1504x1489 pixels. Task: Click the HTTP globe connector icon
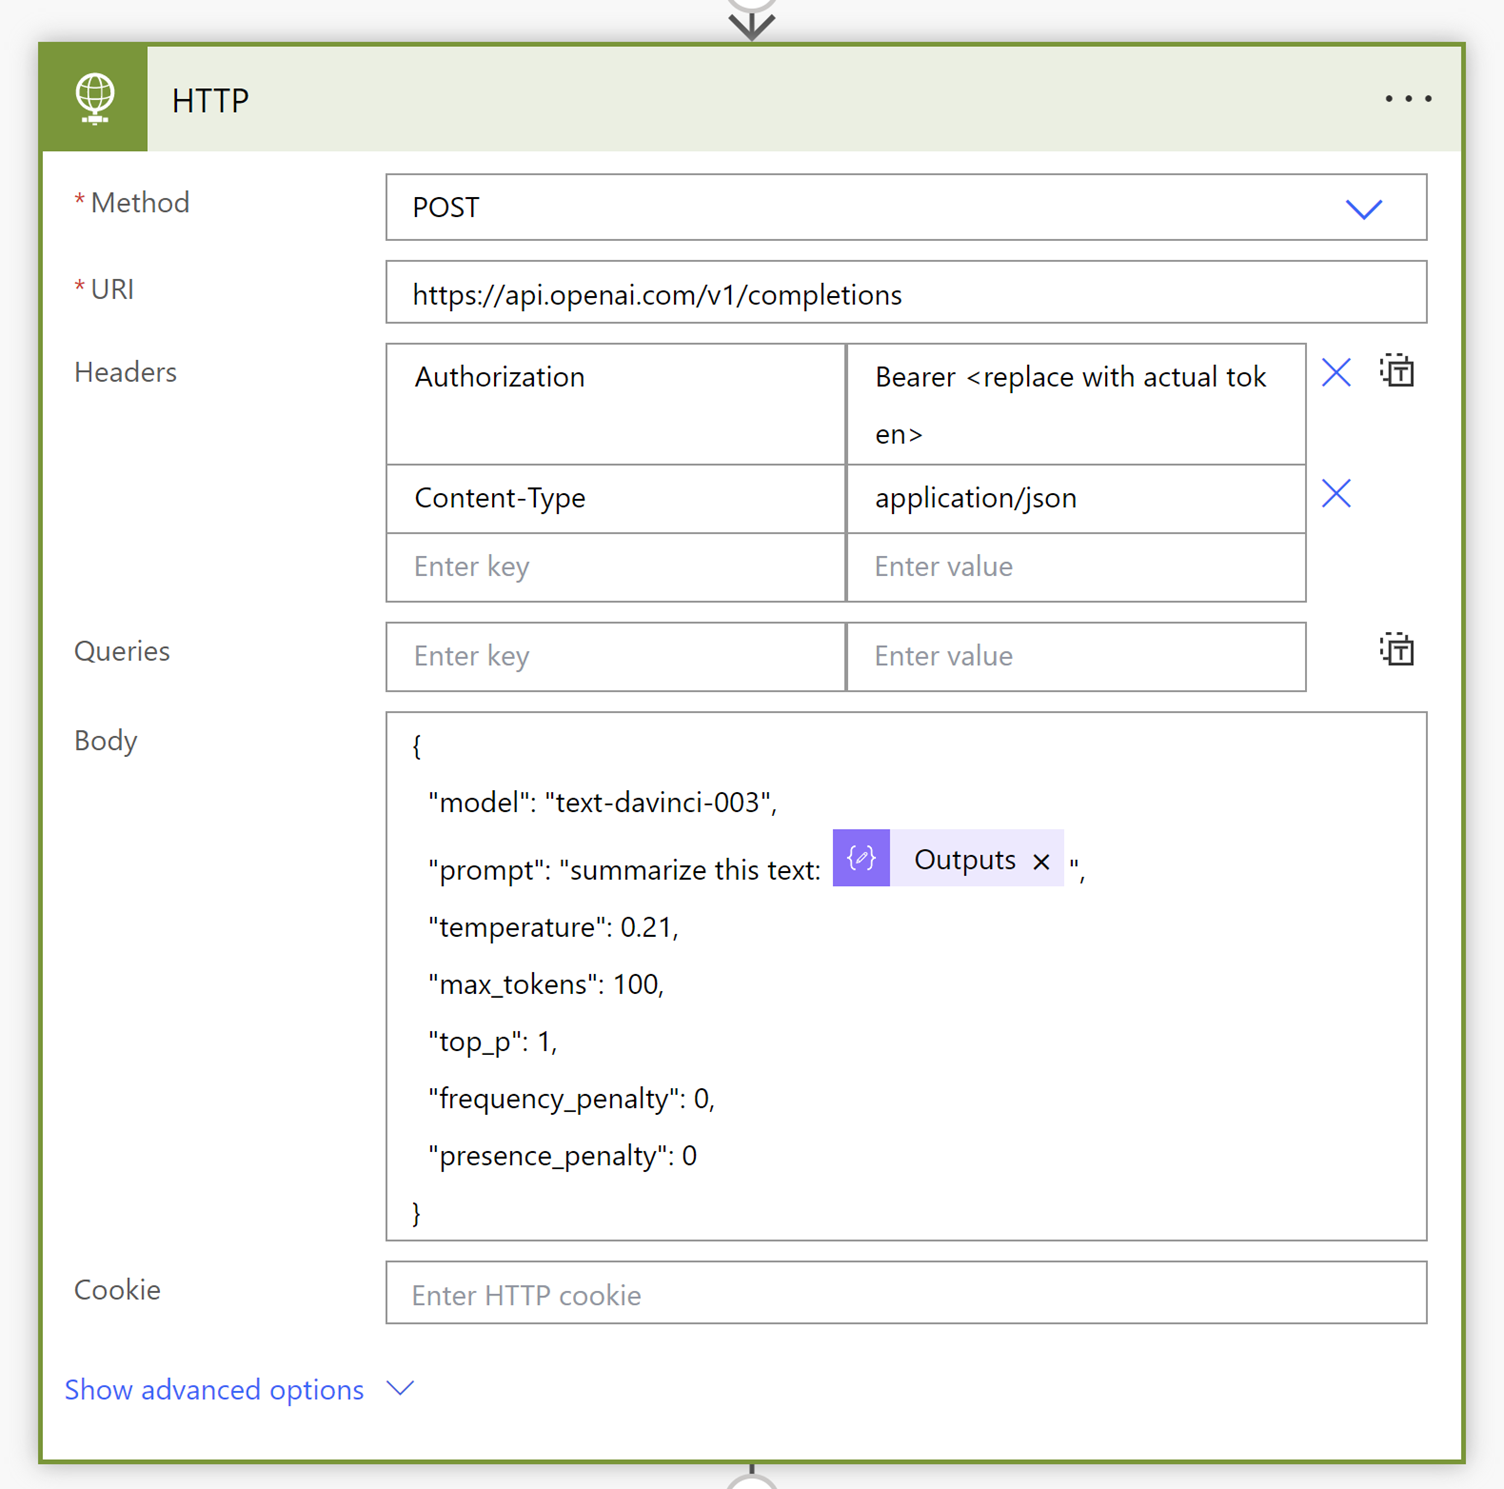coord(95,99)
